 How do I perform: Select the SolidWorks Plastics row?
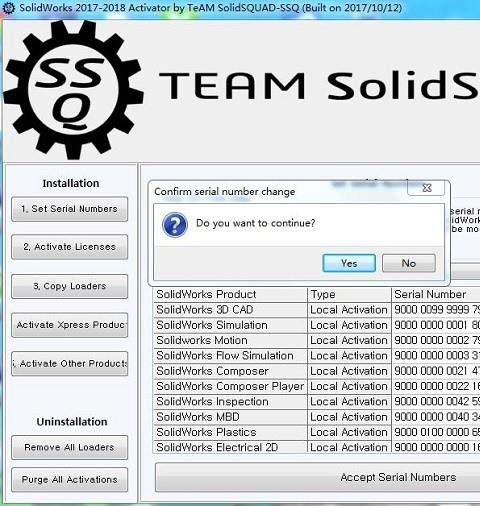pyautogui.click(x=317, y=432)
